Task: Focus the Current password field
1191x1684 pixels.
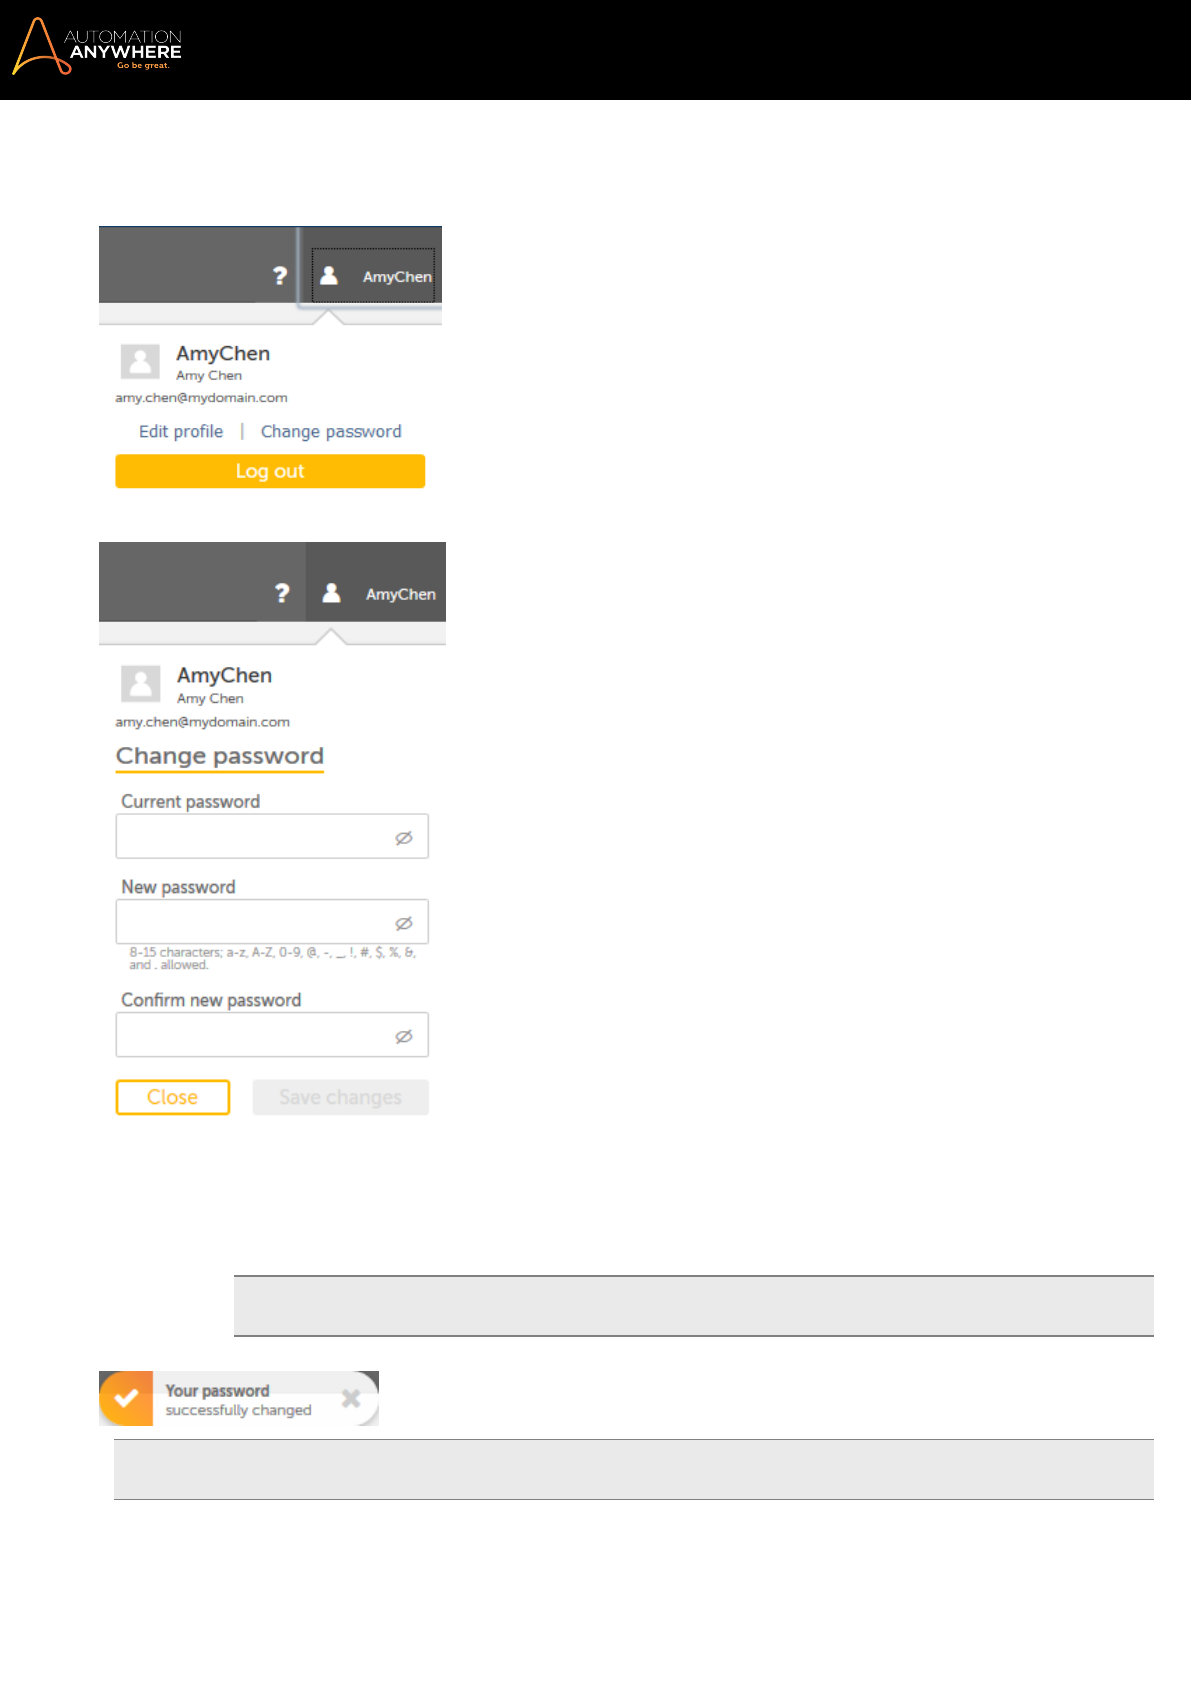Action: point(272,837)
